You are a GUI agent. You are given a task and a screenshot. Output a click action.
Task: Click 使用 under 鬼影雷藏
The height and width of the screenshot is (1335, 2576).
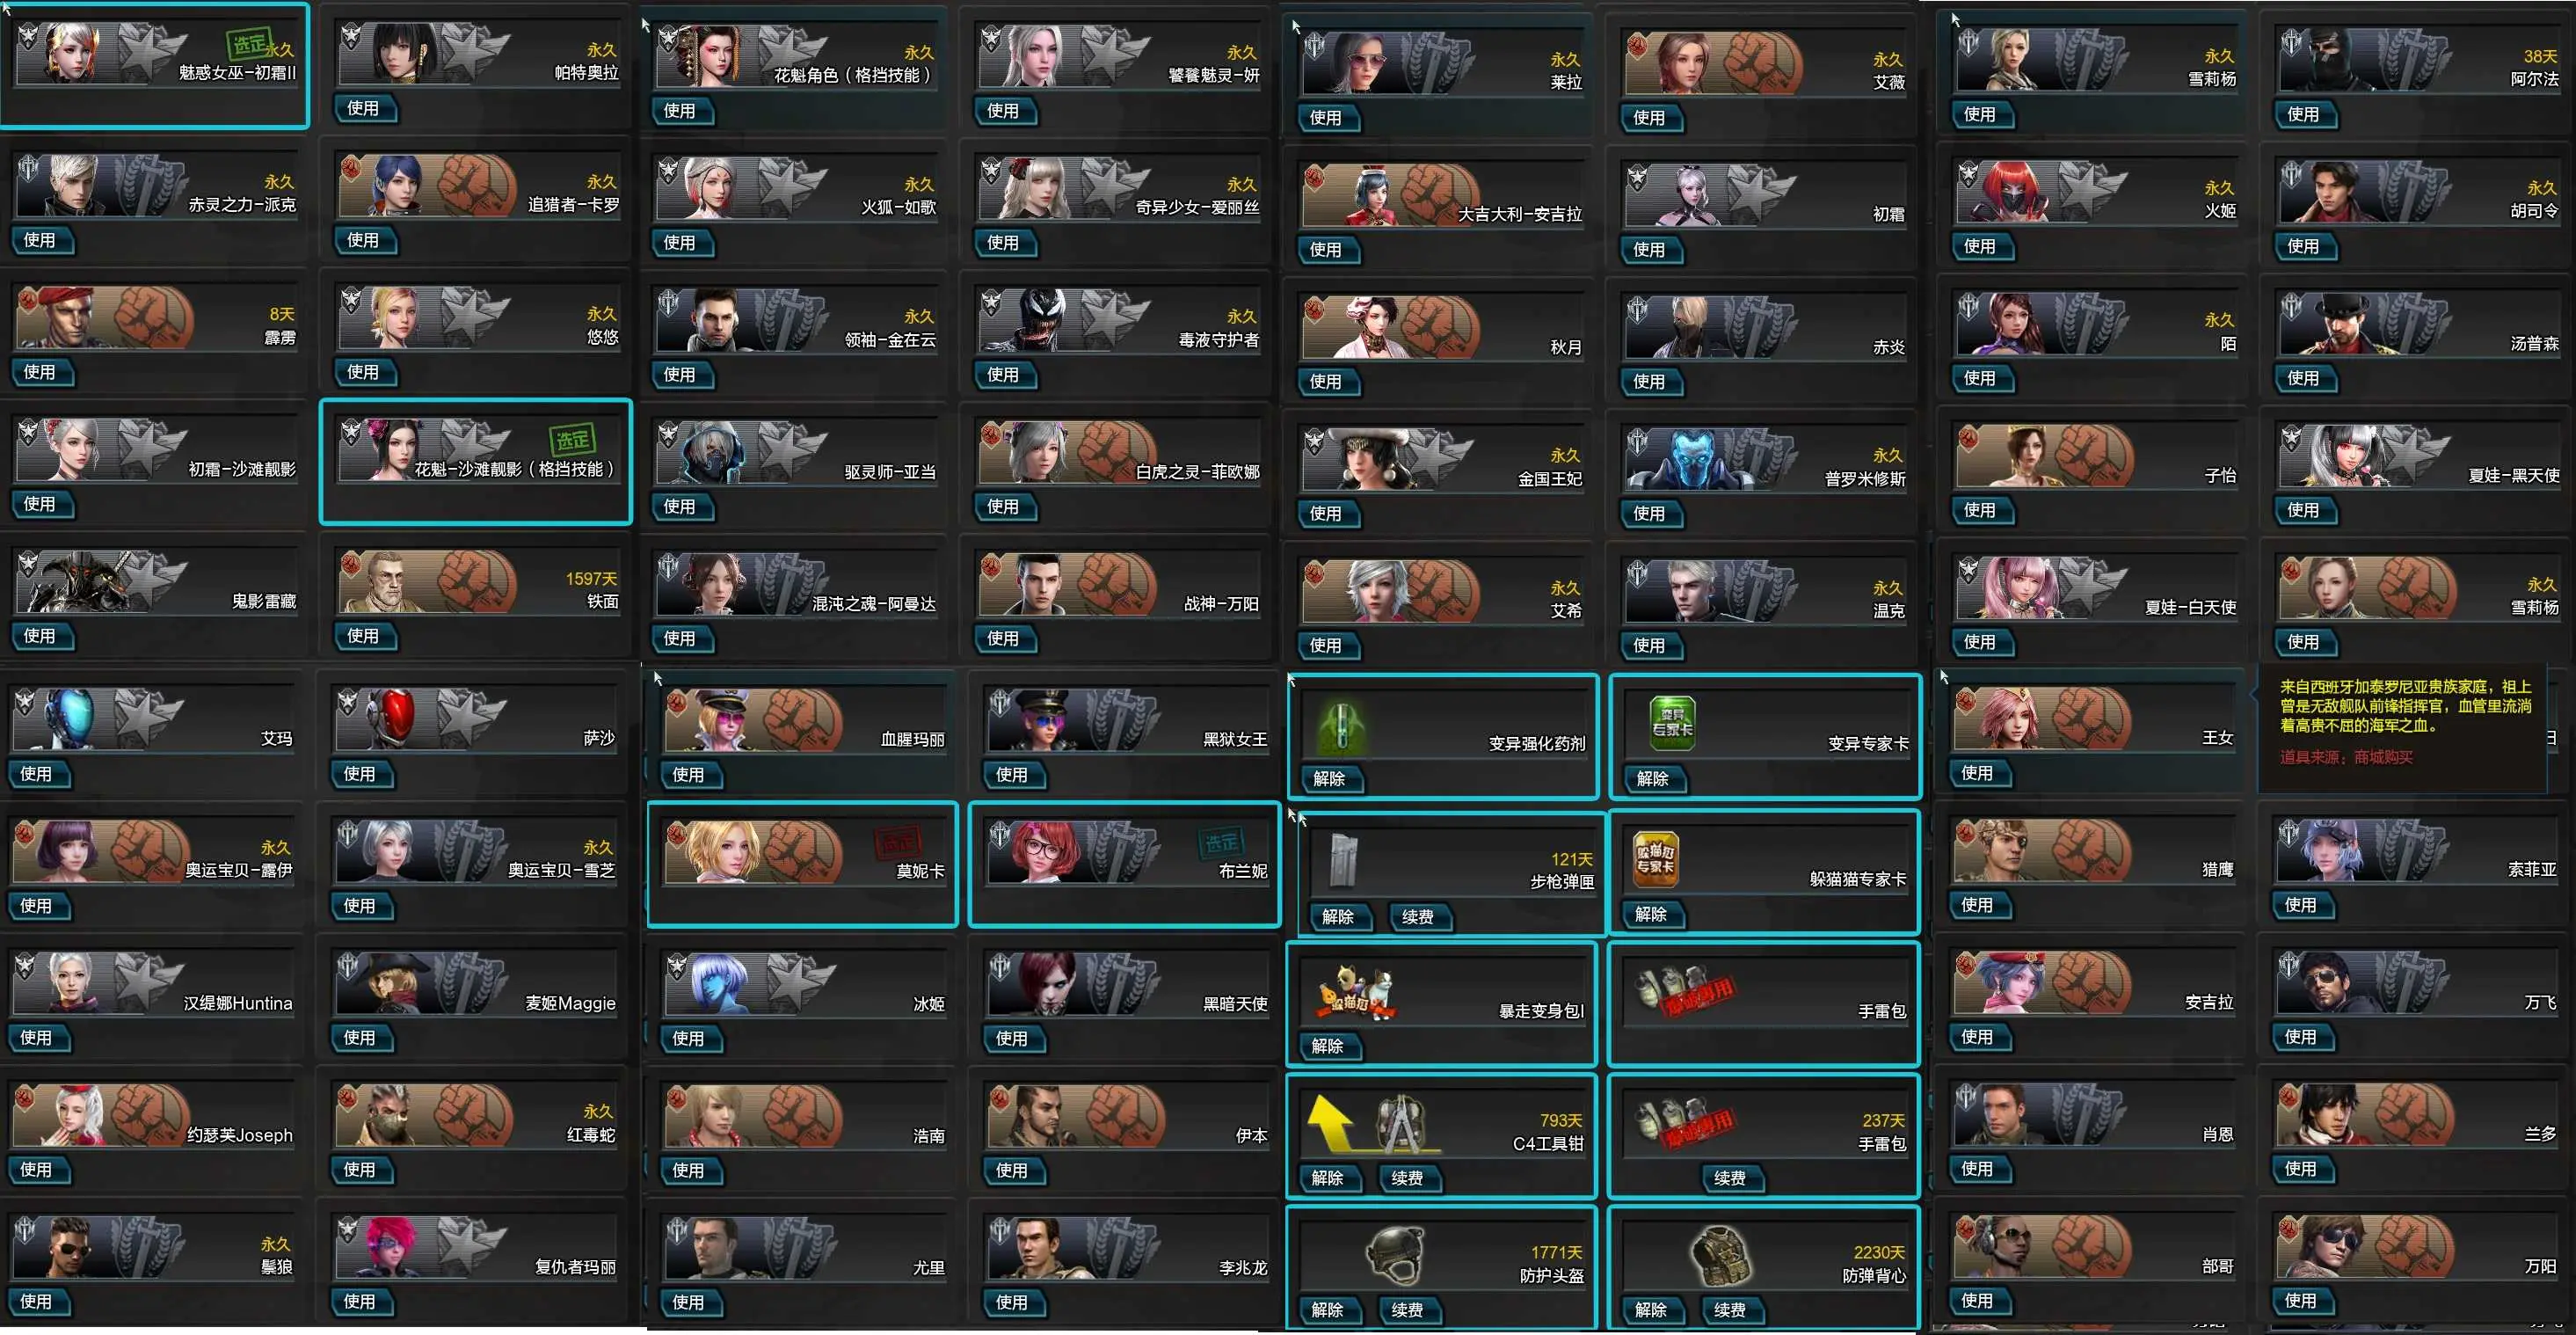(39, 635)
